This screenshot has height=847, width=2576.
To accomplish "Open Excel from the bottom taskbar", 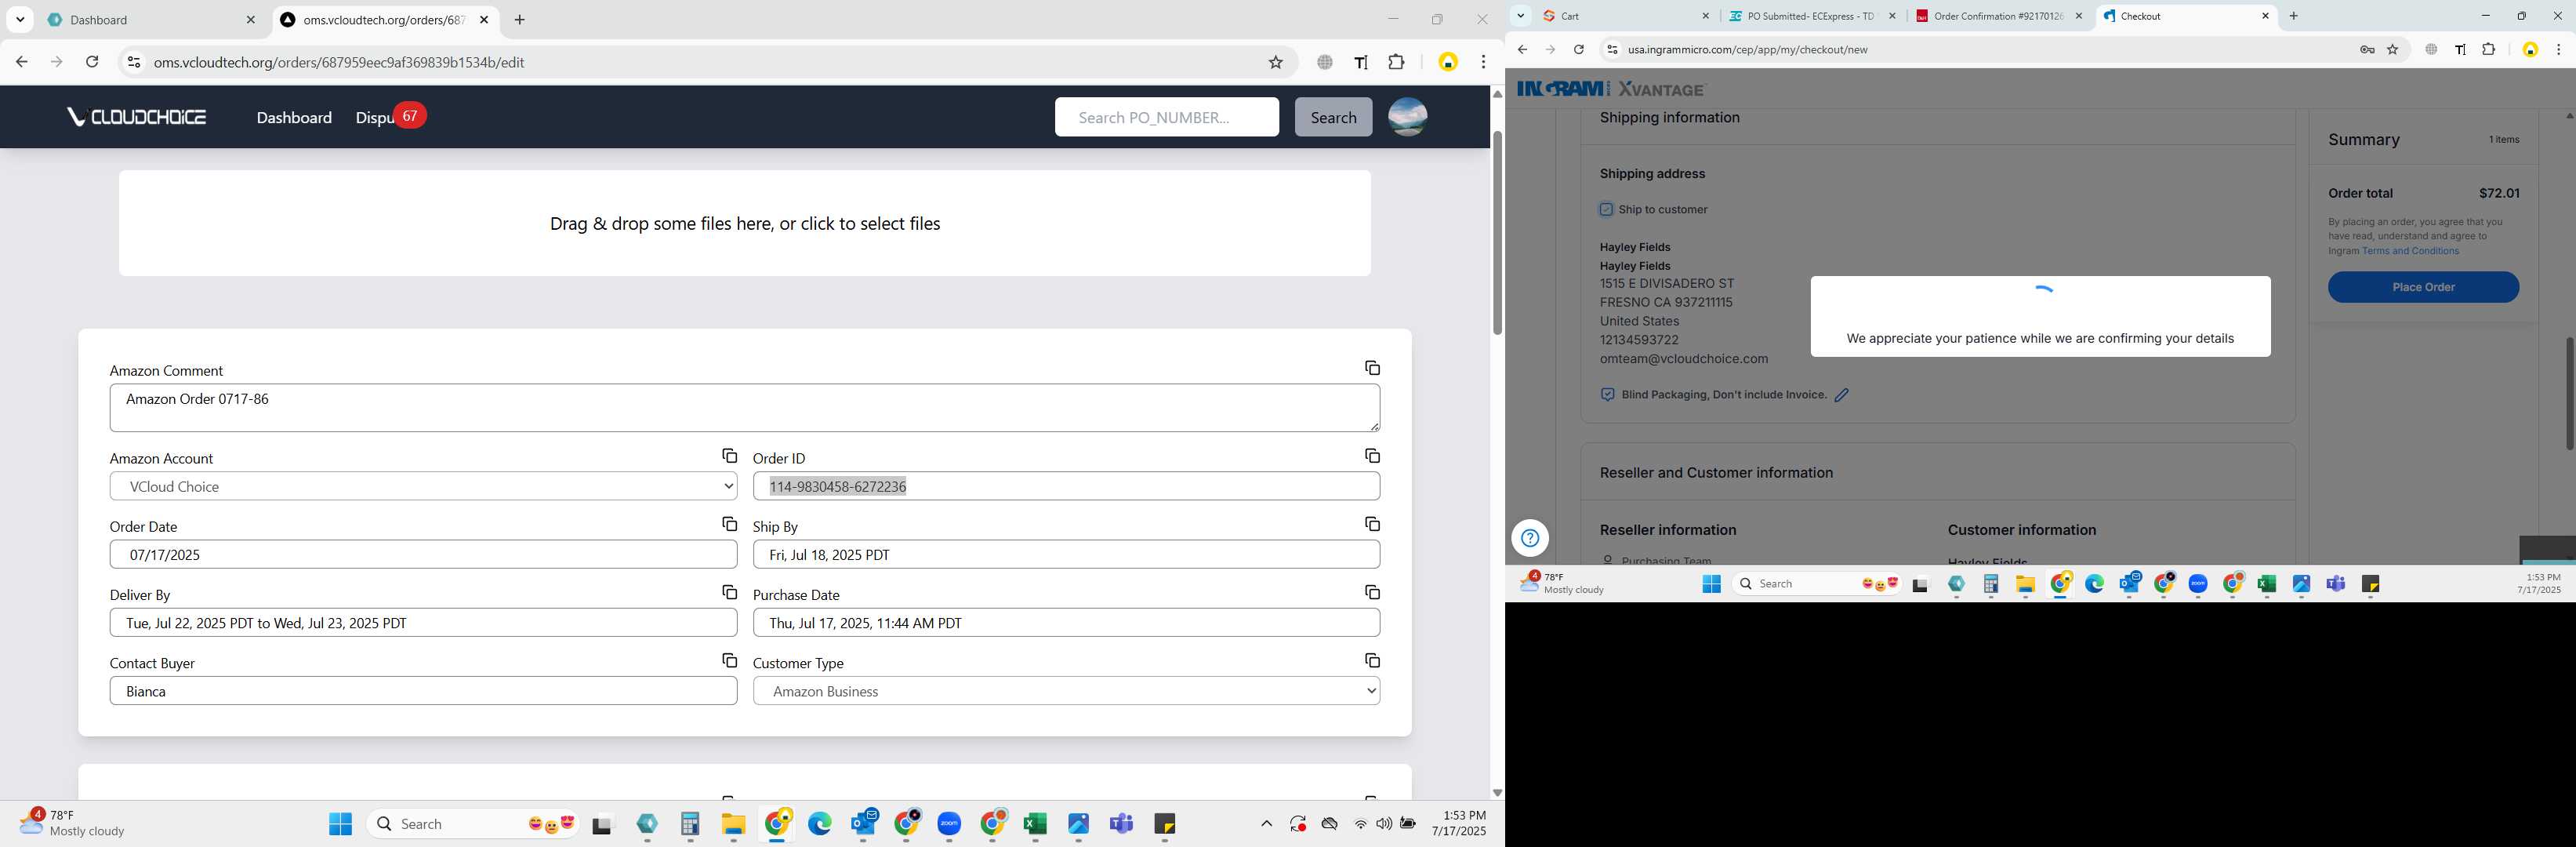I will pyautogui.click(x=1035, y=823).
